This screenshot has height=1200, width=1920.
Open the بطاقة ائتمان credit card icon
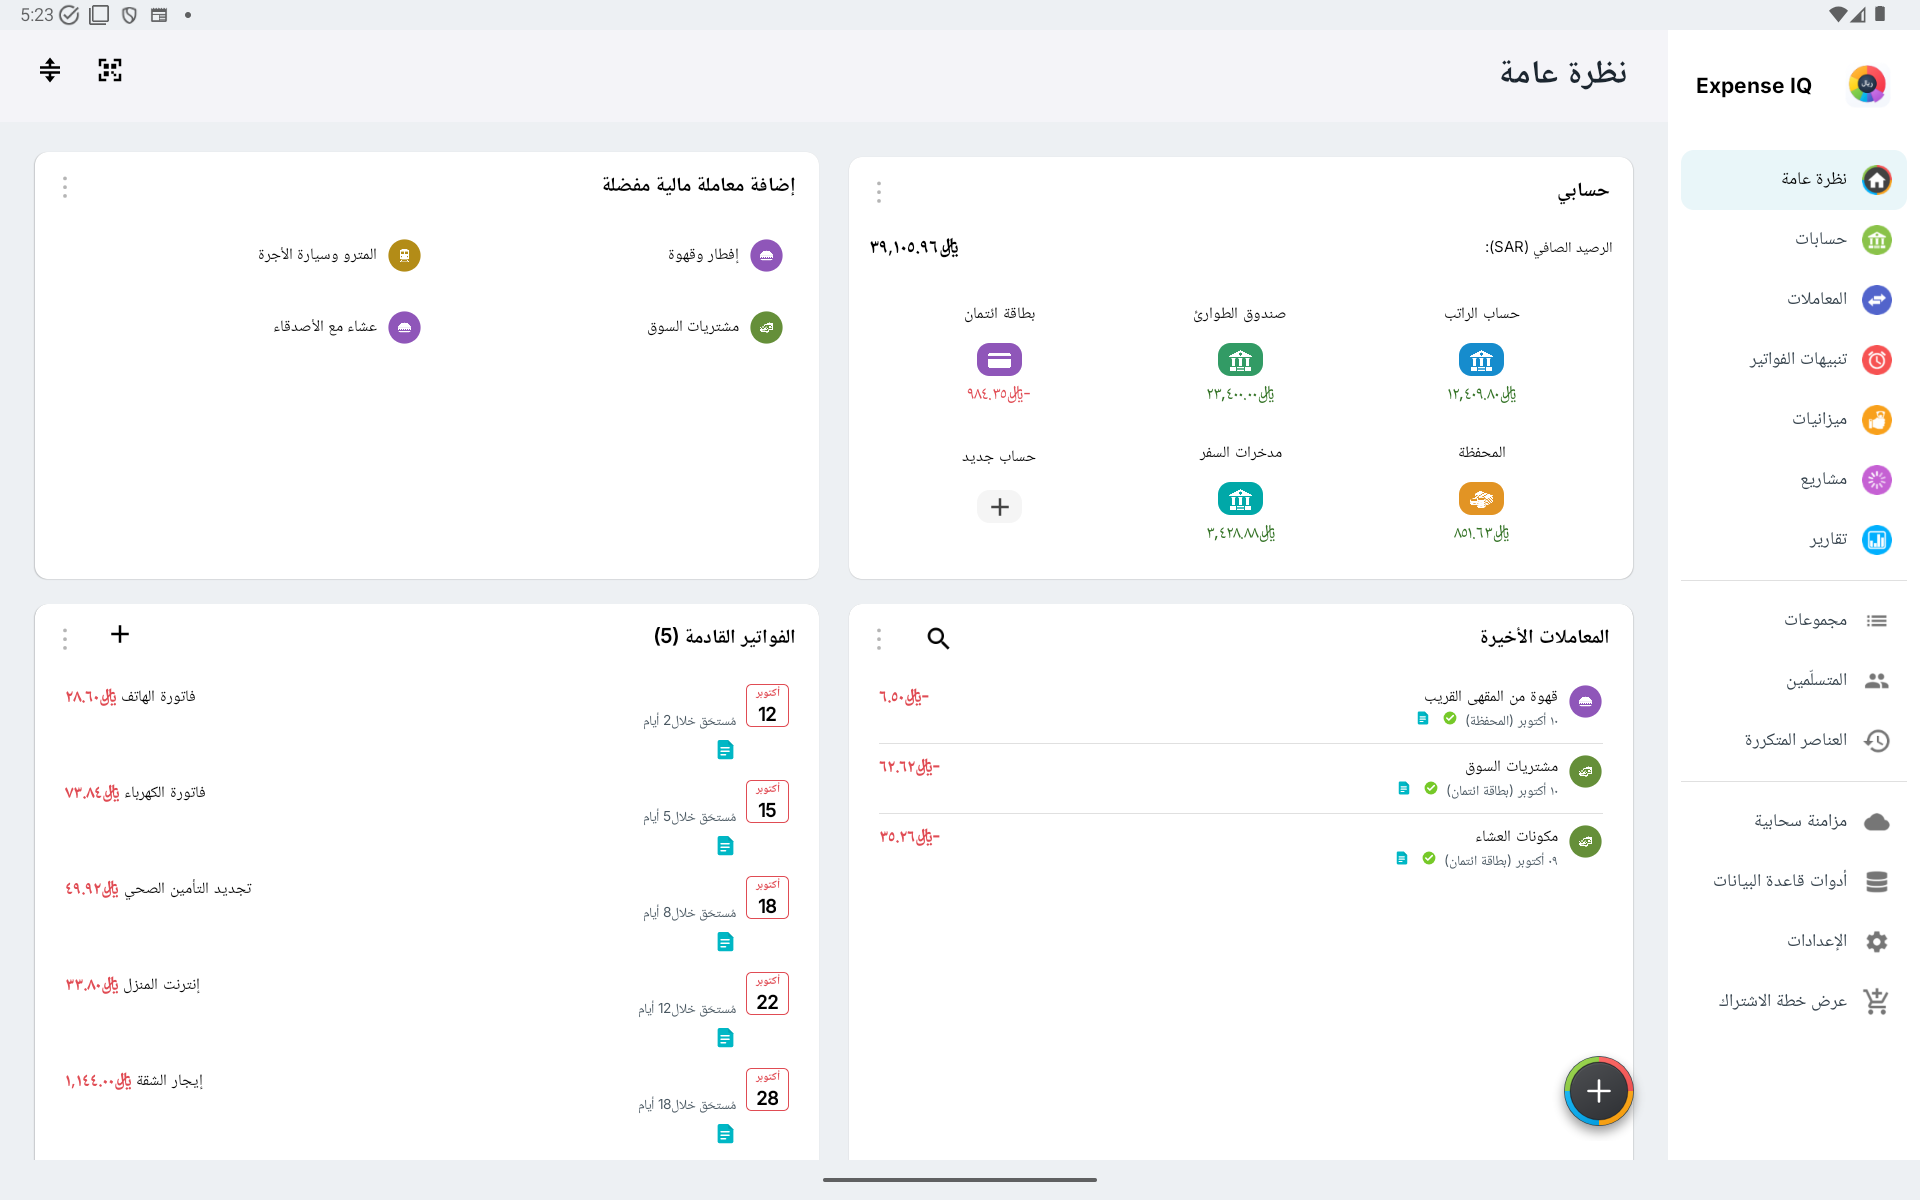[x=999, y=360]
